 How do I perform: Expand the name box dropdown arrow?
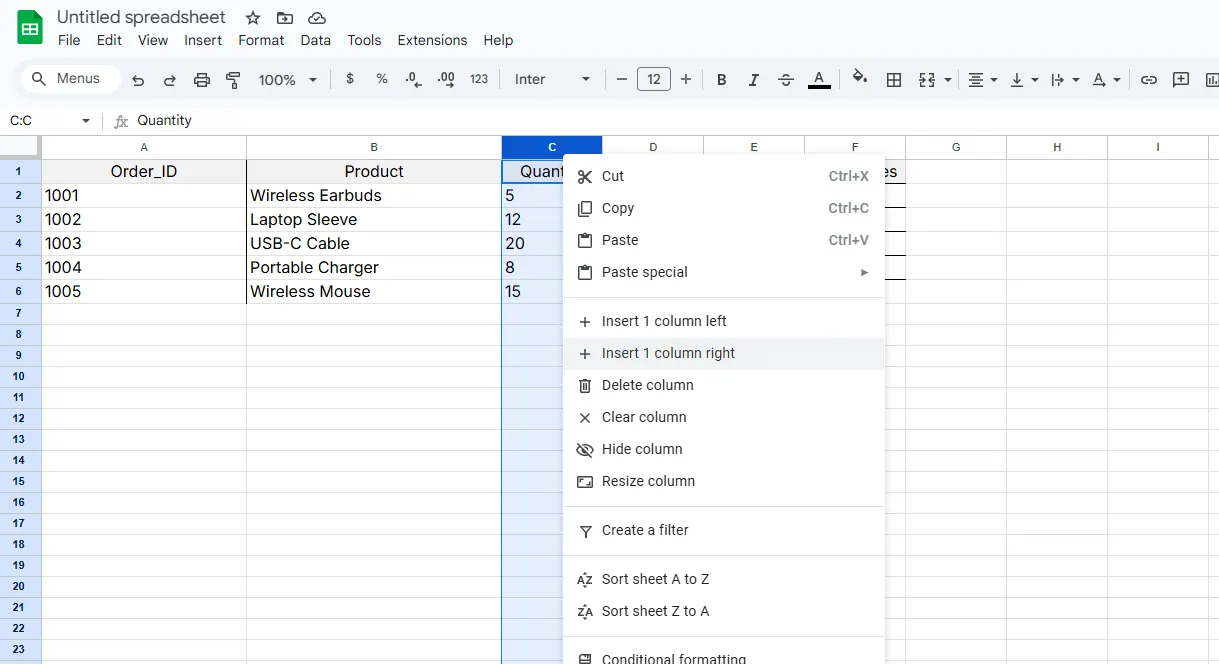85,121
